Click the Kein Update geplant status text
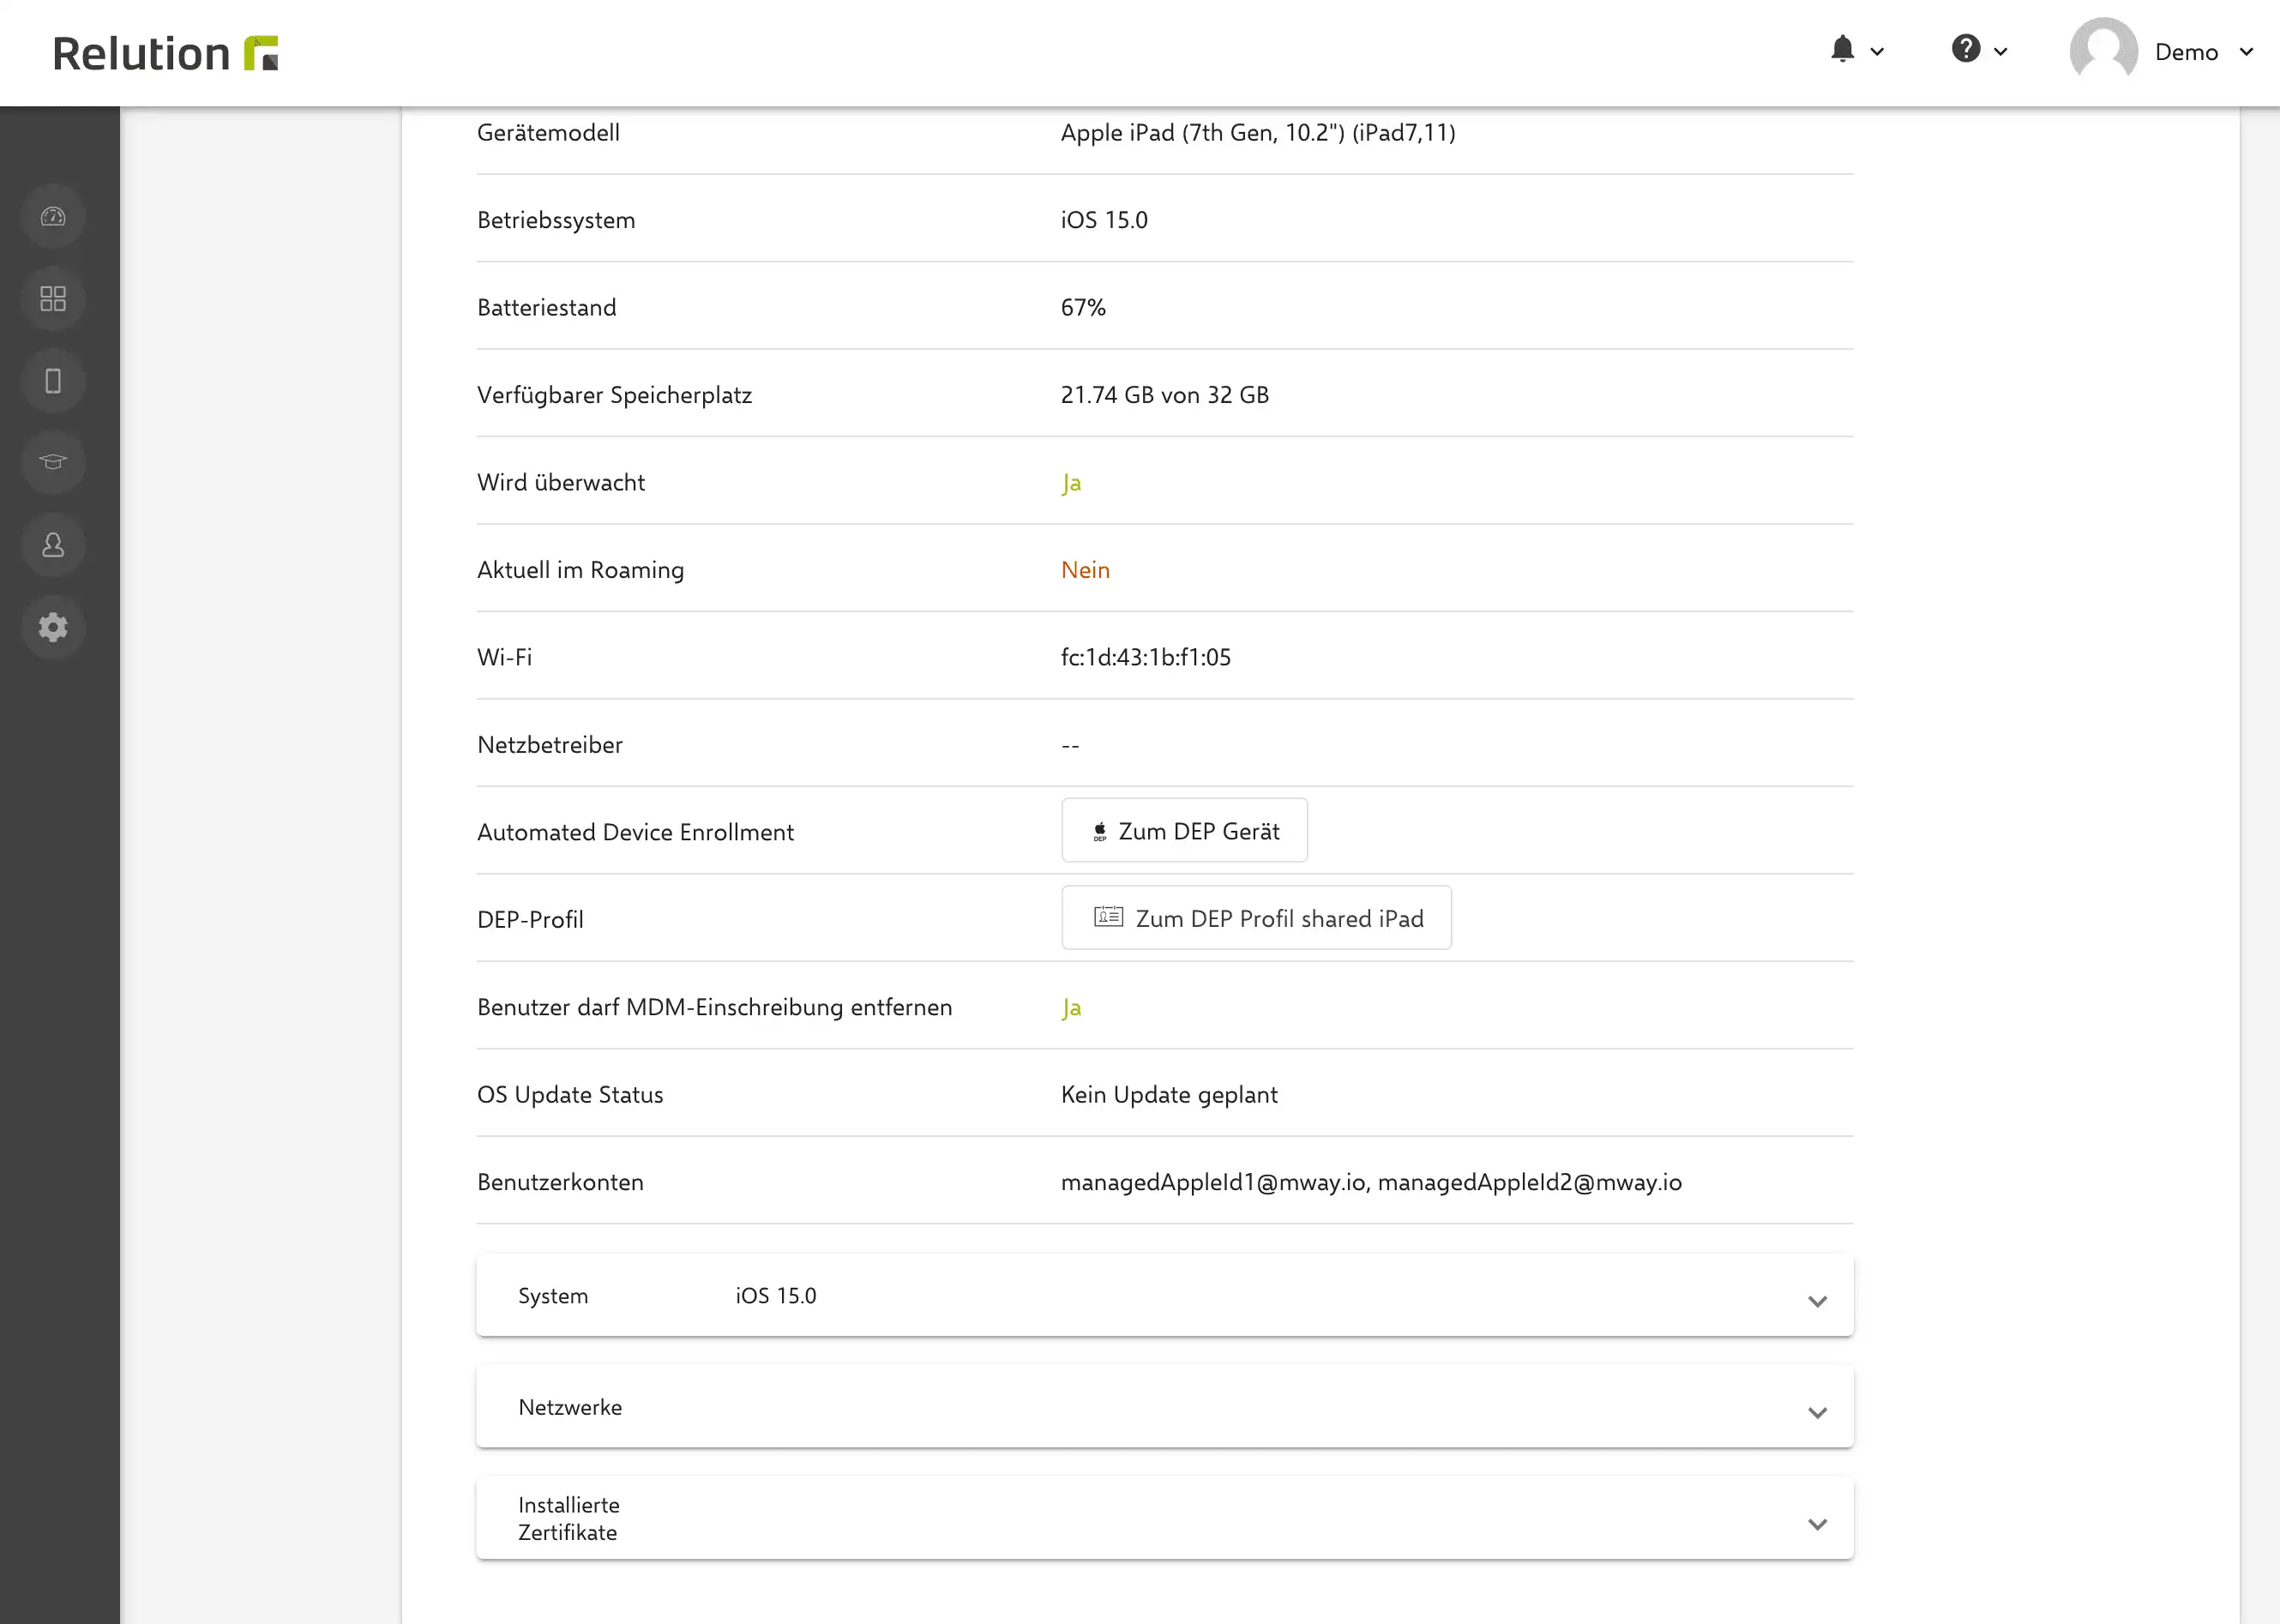 [x=1169, y=1095]
